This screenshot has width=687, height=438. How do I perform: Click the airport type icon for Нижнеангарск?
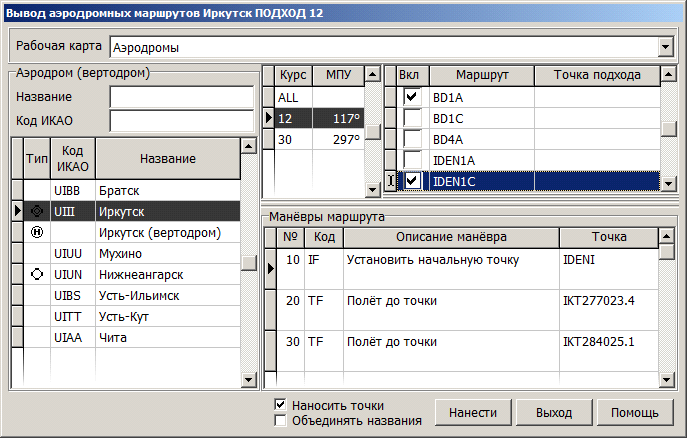(37, 274)
